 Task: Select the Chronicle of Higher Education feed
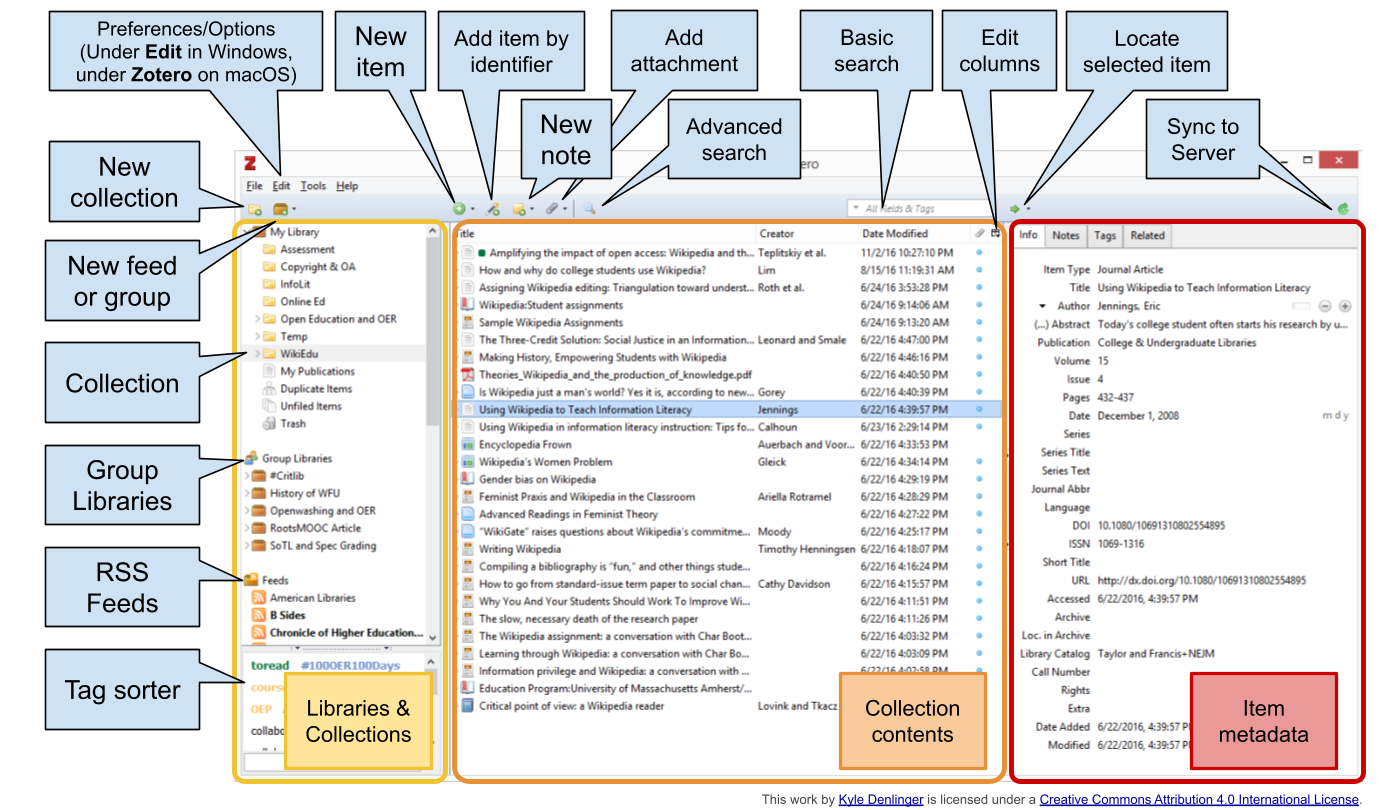(346, 633)
